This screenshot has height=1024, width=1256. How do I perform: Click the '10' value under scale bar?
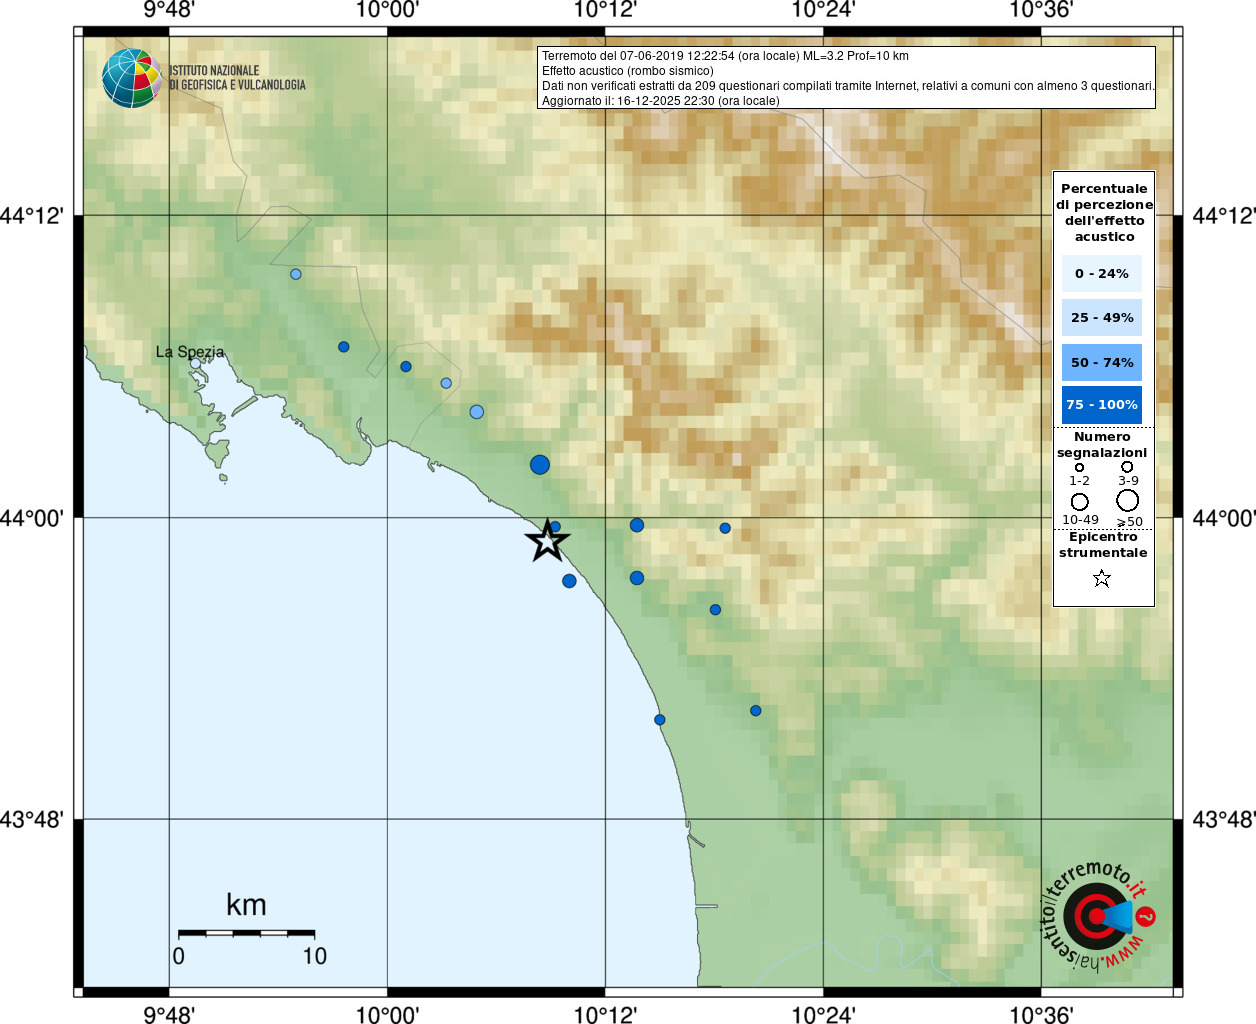tap(315, 956)
